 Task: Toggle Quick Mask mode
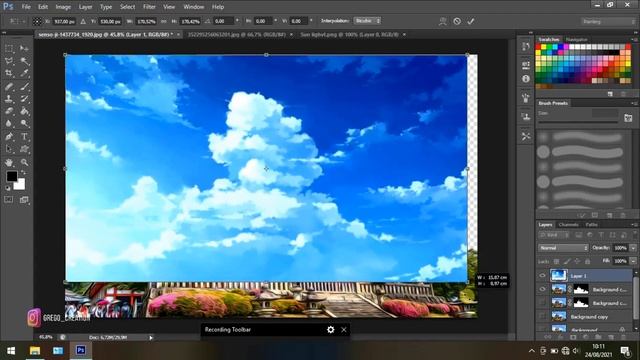pos(9,200)
